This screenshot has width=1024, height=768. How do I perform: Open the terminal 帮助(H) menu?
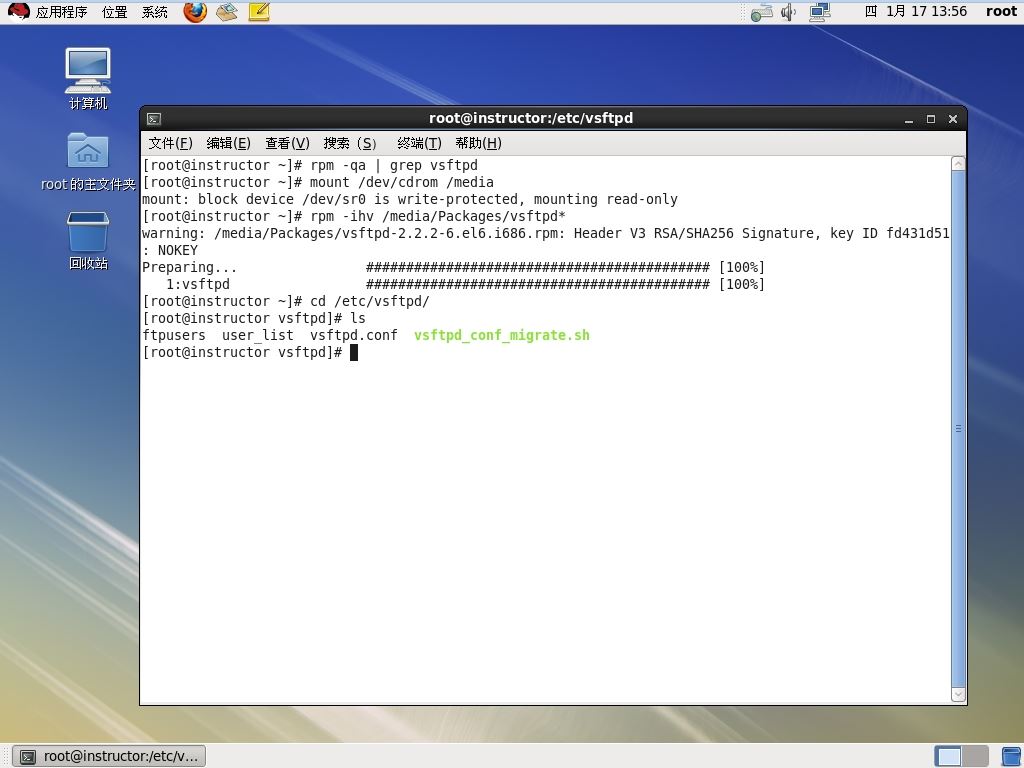(478, 143)
